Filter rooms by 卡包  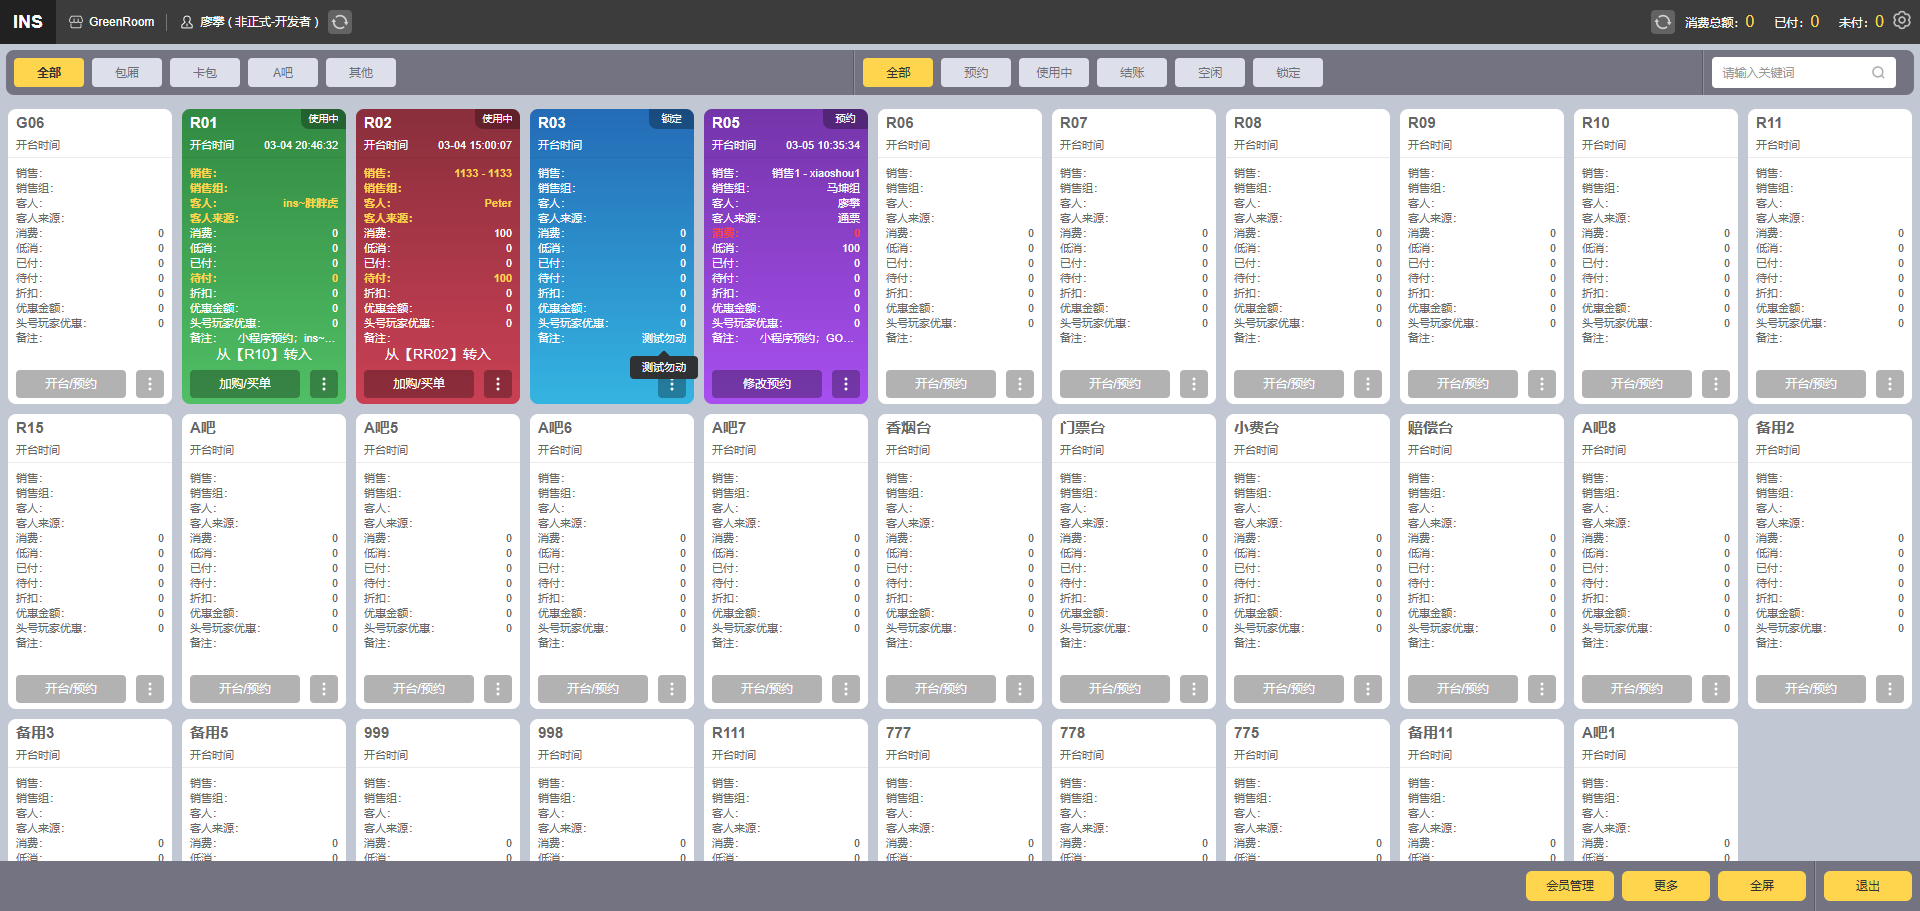(x=205, y=73)
